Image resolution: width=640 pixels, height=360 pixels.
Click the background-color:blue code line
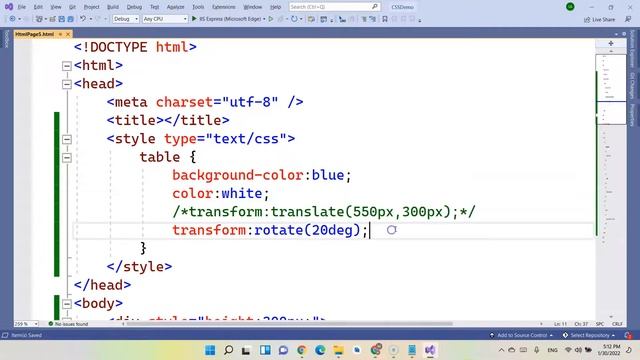261,176
